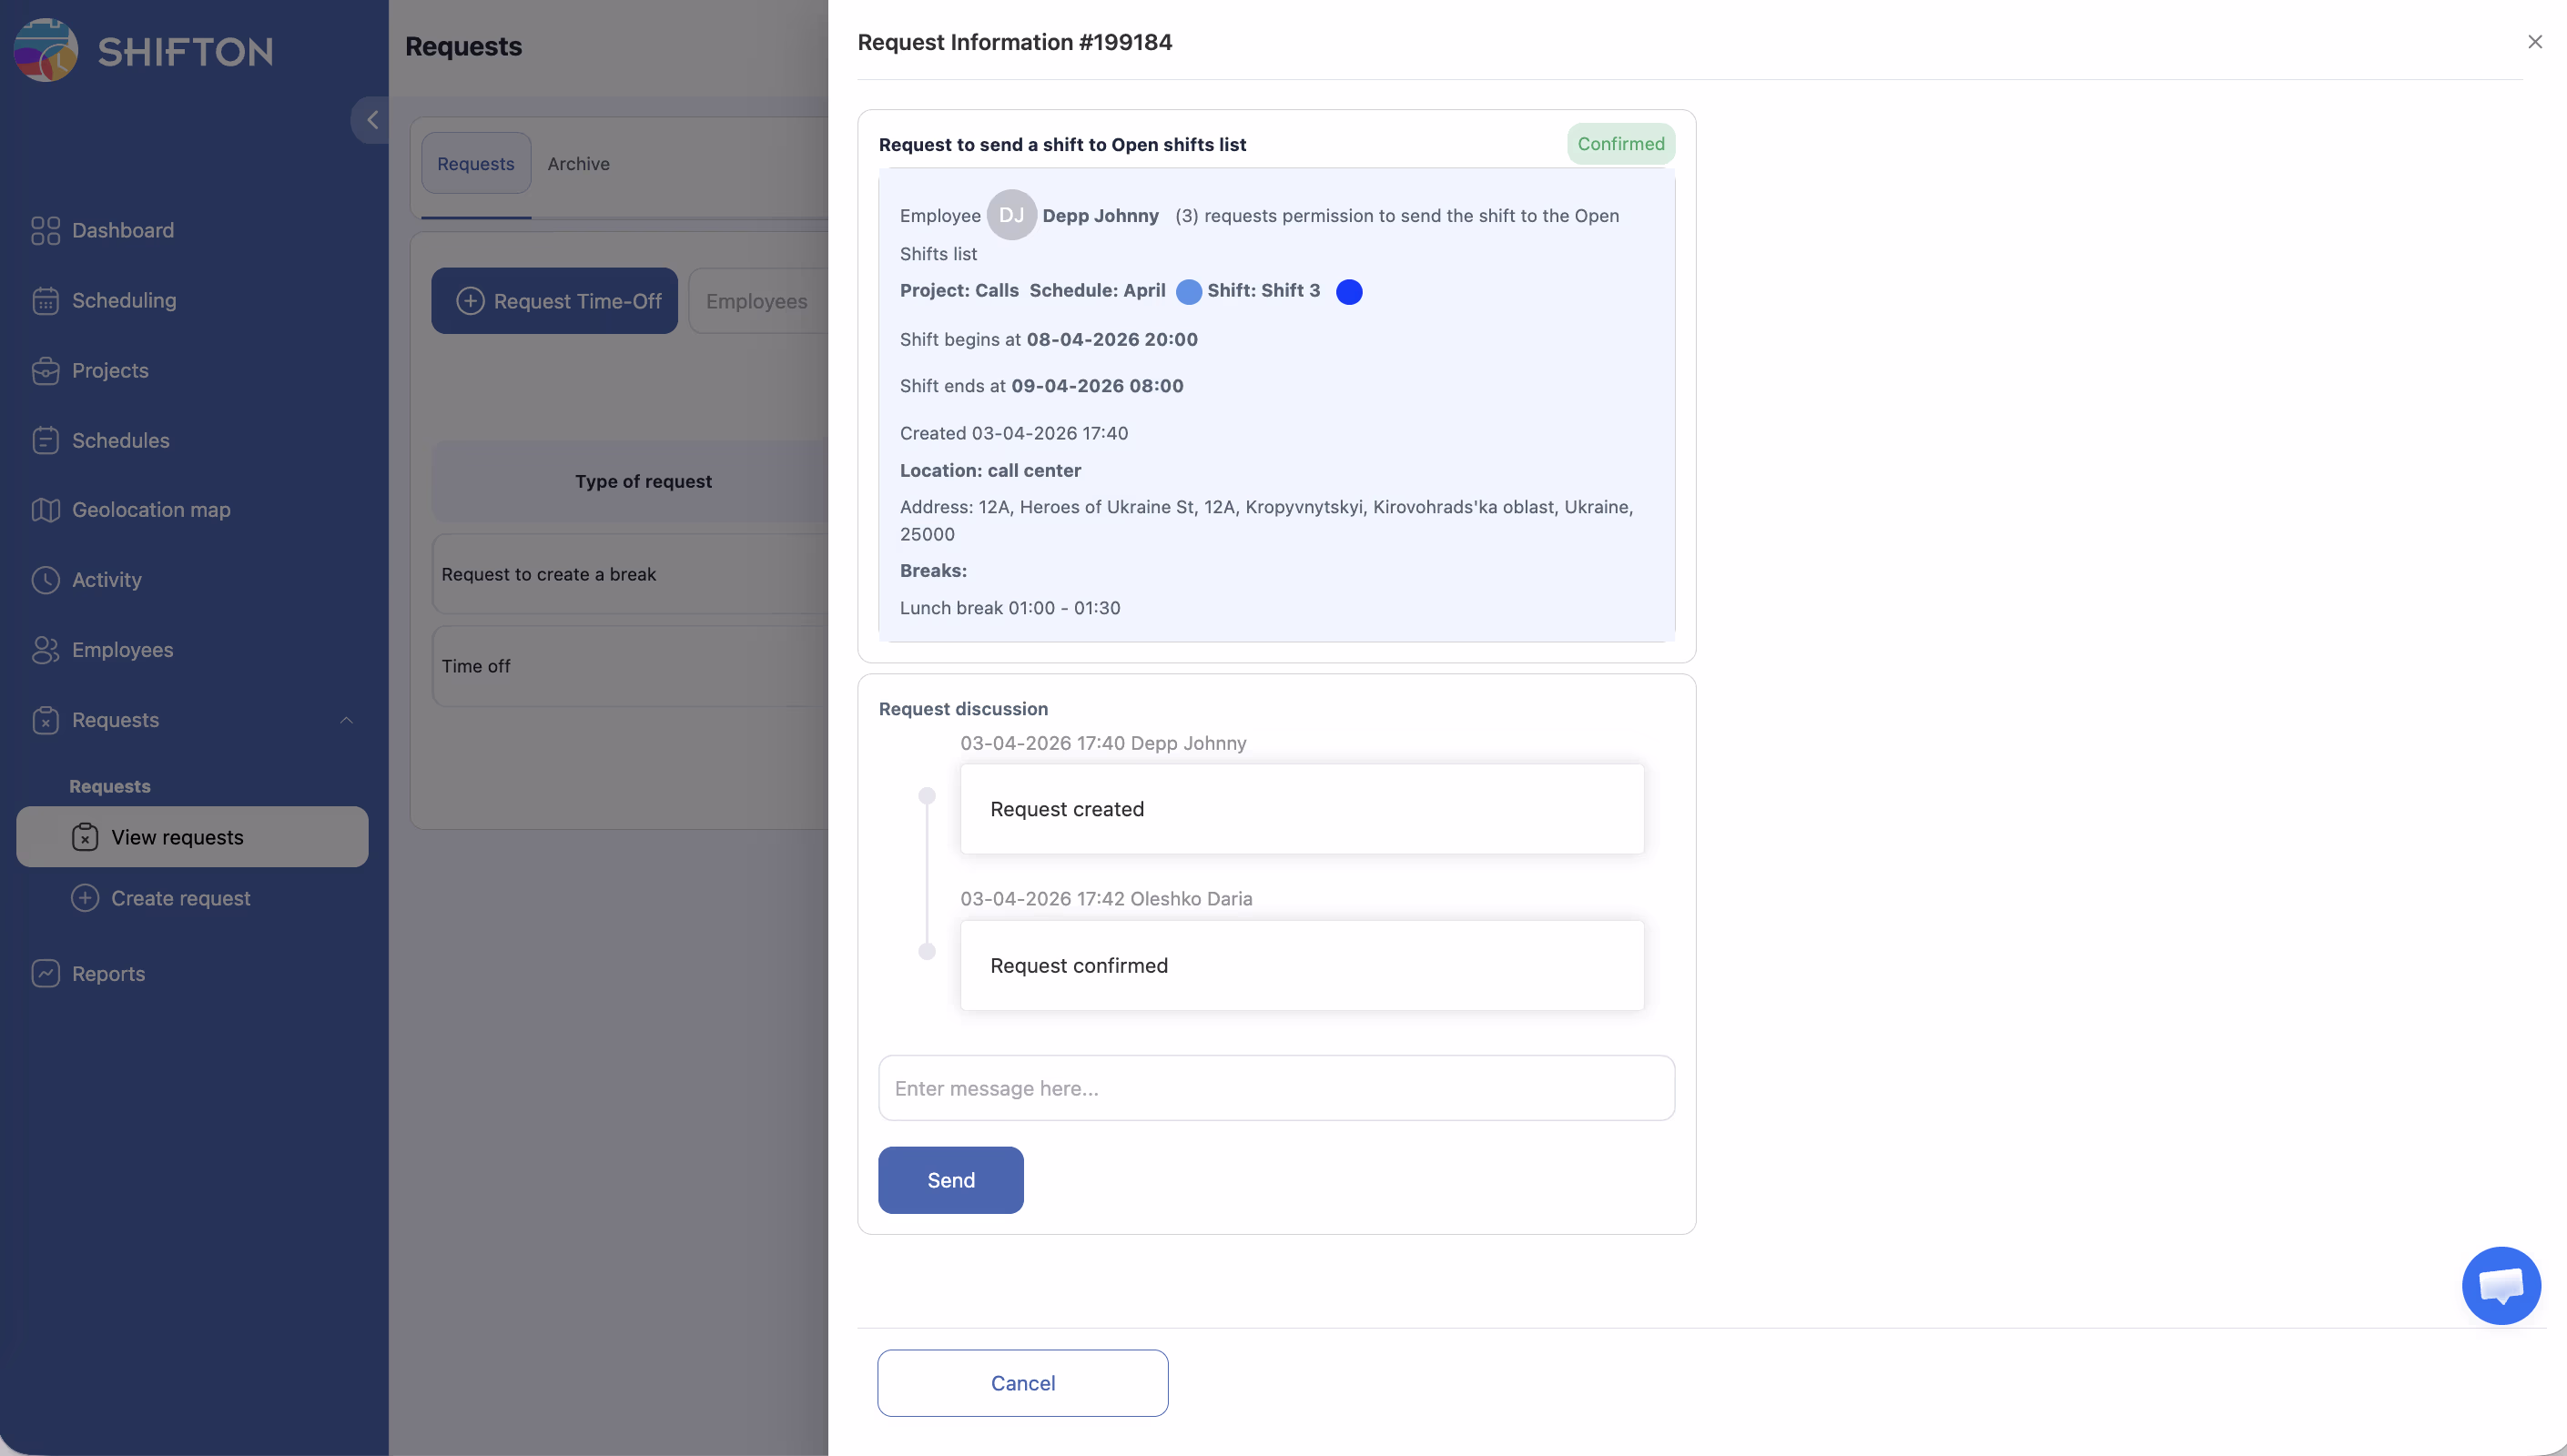The image size is (2567, 1456).
Task: Click the Employees people icon
Action: coord(45,650)
